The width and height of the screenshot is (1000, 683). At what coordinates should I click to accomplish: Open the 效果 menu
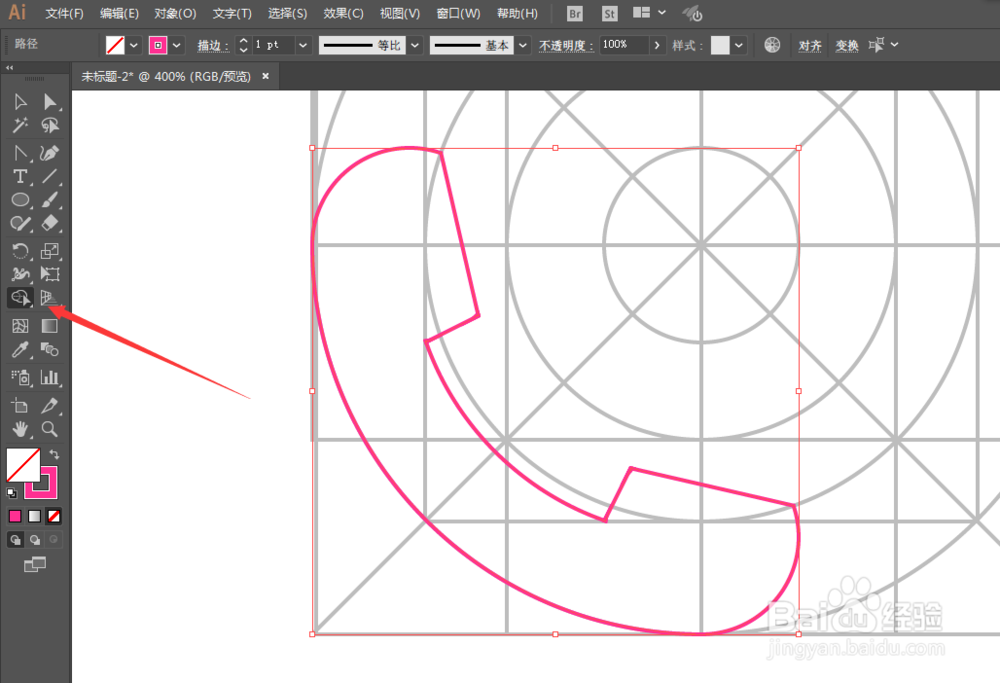click(343, 13)
